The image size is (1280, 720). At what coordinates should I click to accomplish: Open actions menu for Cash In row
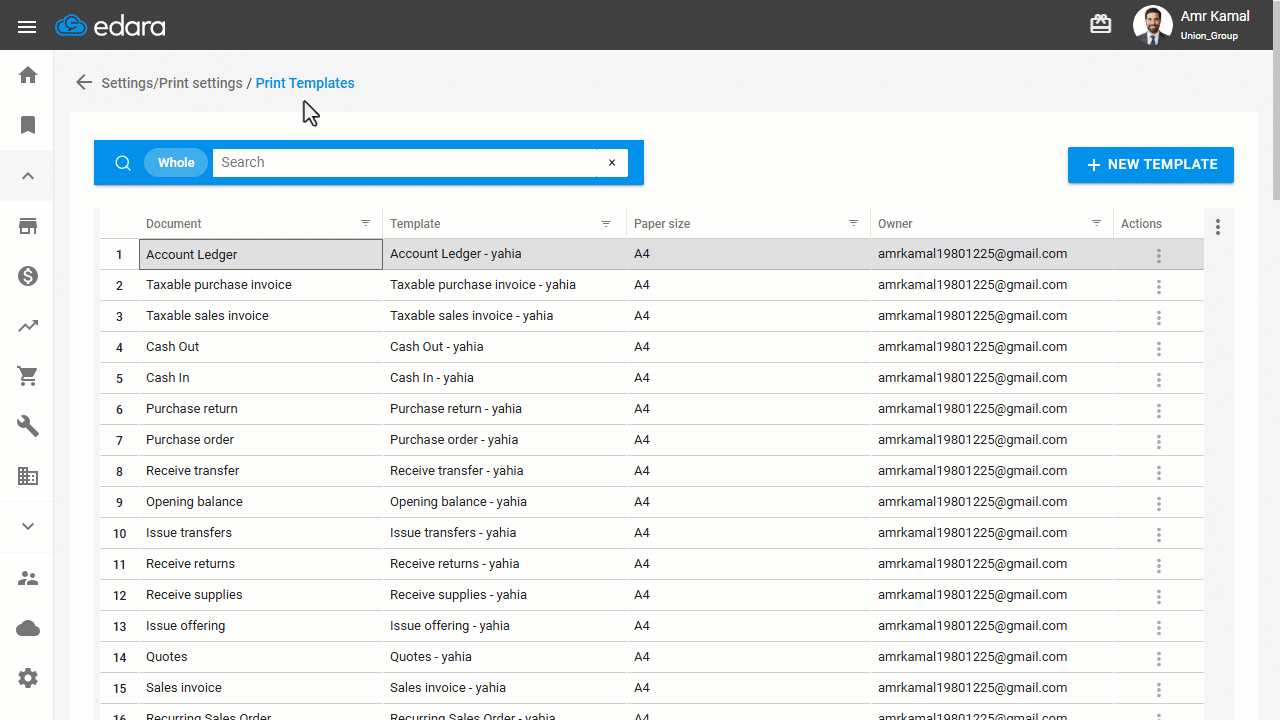(x=1159, y=380)
